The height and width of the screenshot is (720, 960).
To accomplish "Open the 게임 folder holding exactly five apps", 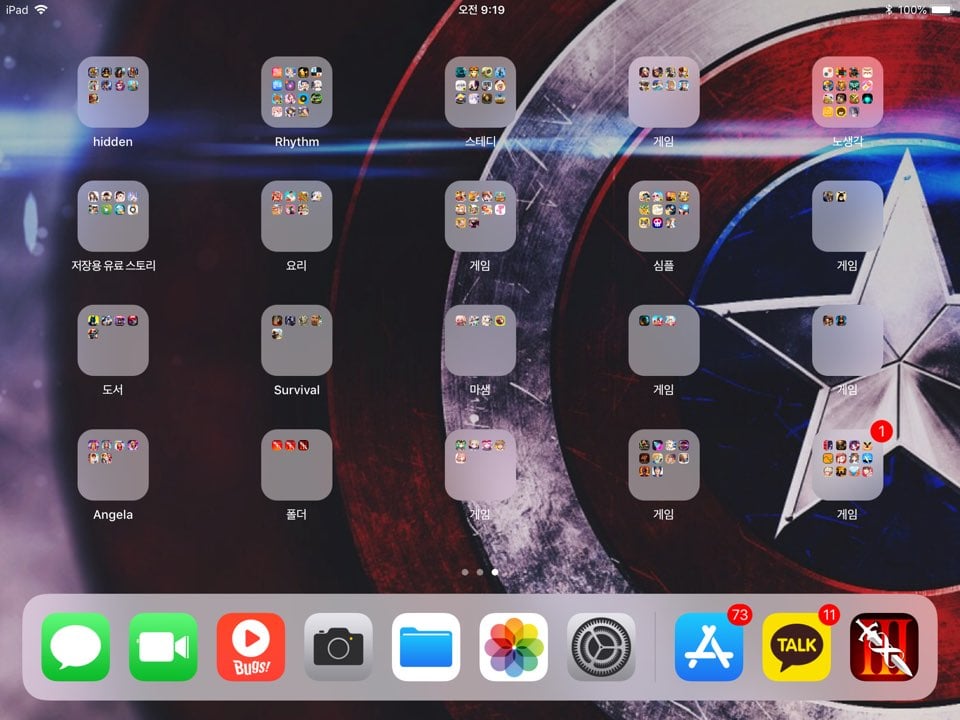I will point(480,465).
